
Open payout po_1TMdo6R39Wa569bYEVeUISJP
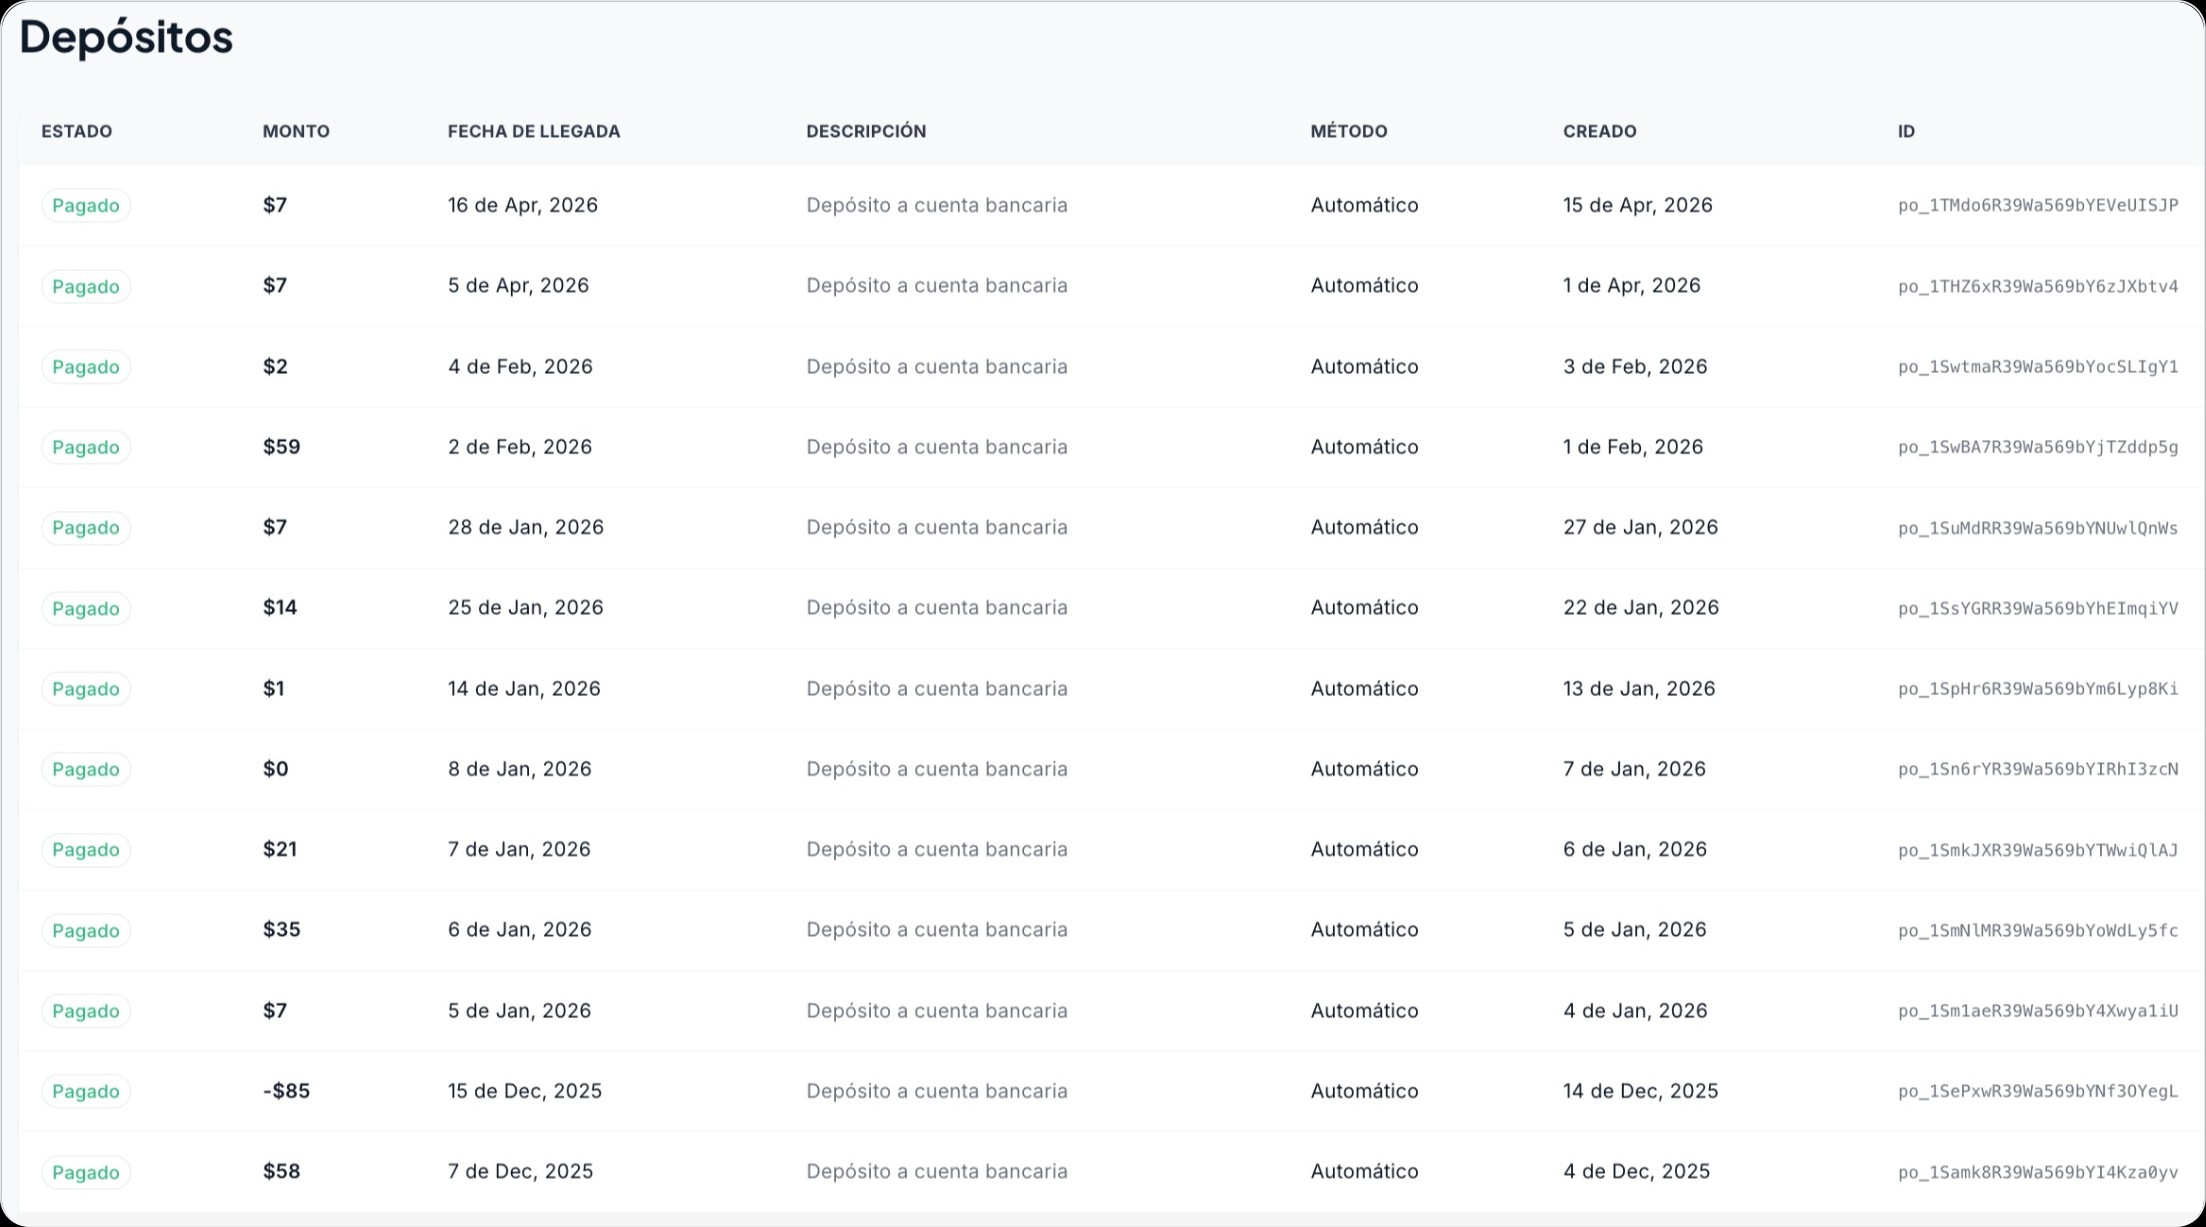[x=2038, y=205]
